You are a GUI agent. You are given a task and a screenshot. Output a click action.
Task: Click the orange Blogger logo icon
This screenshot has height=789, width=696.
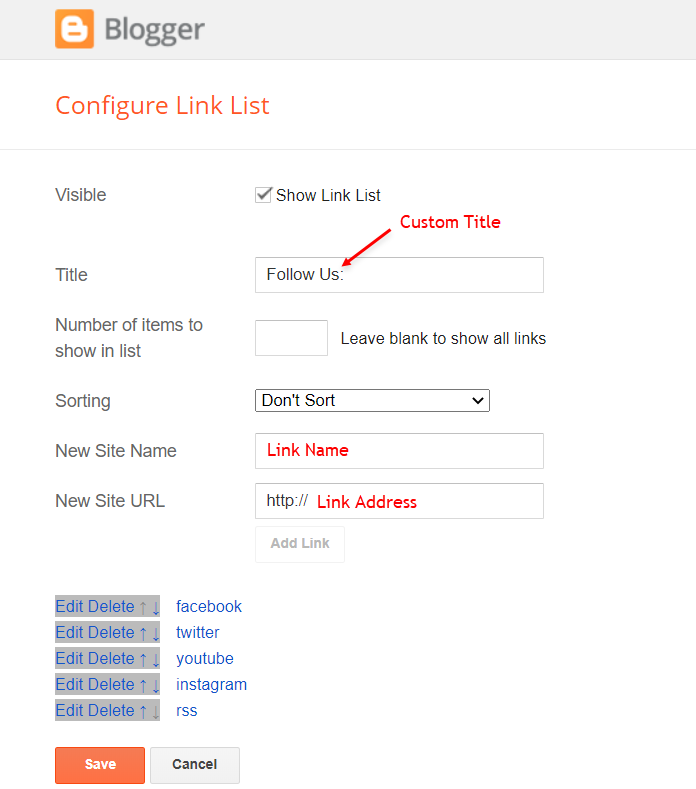click(74, 29)
